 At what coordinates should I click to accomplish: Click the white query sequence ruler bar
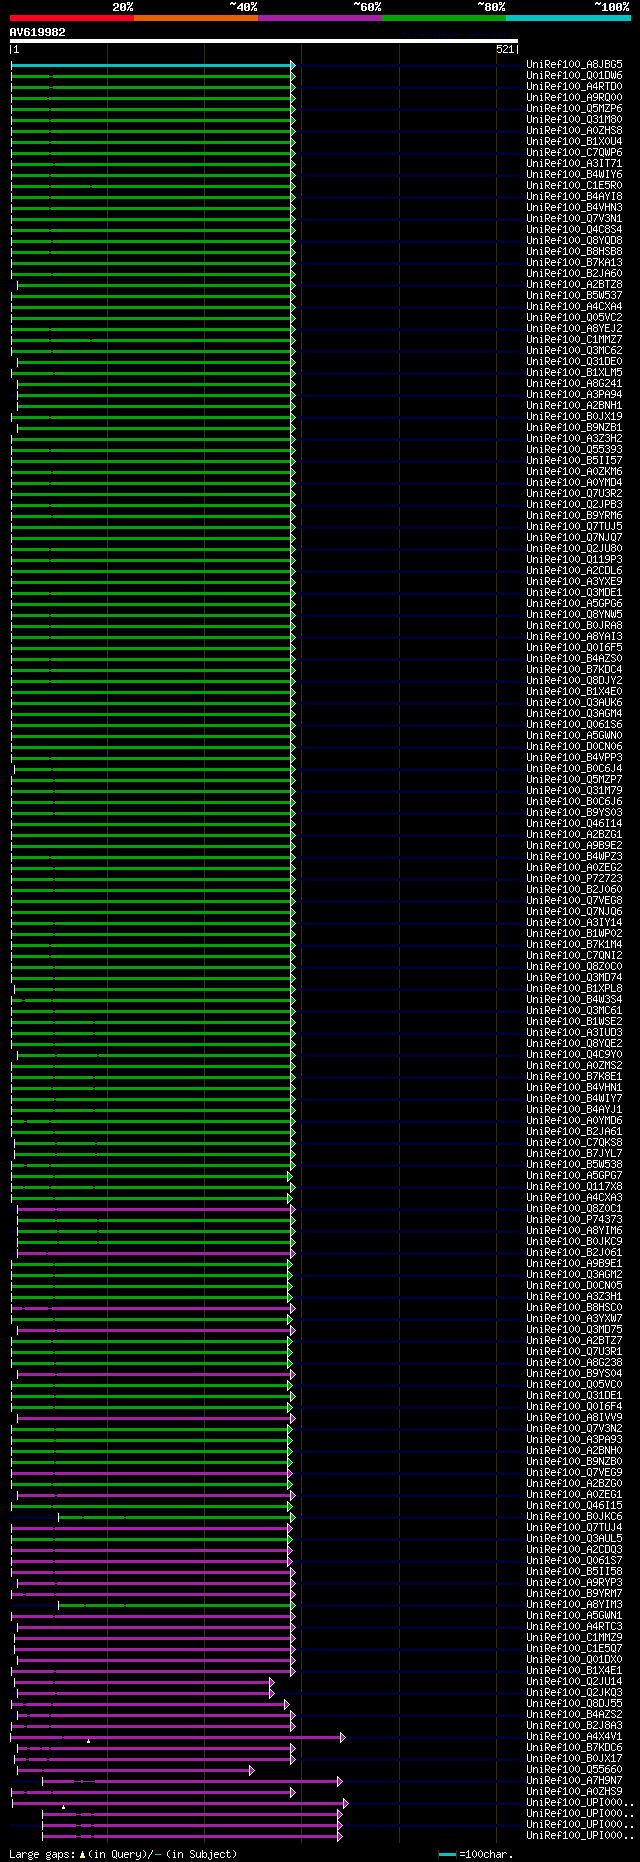(264, 41)
